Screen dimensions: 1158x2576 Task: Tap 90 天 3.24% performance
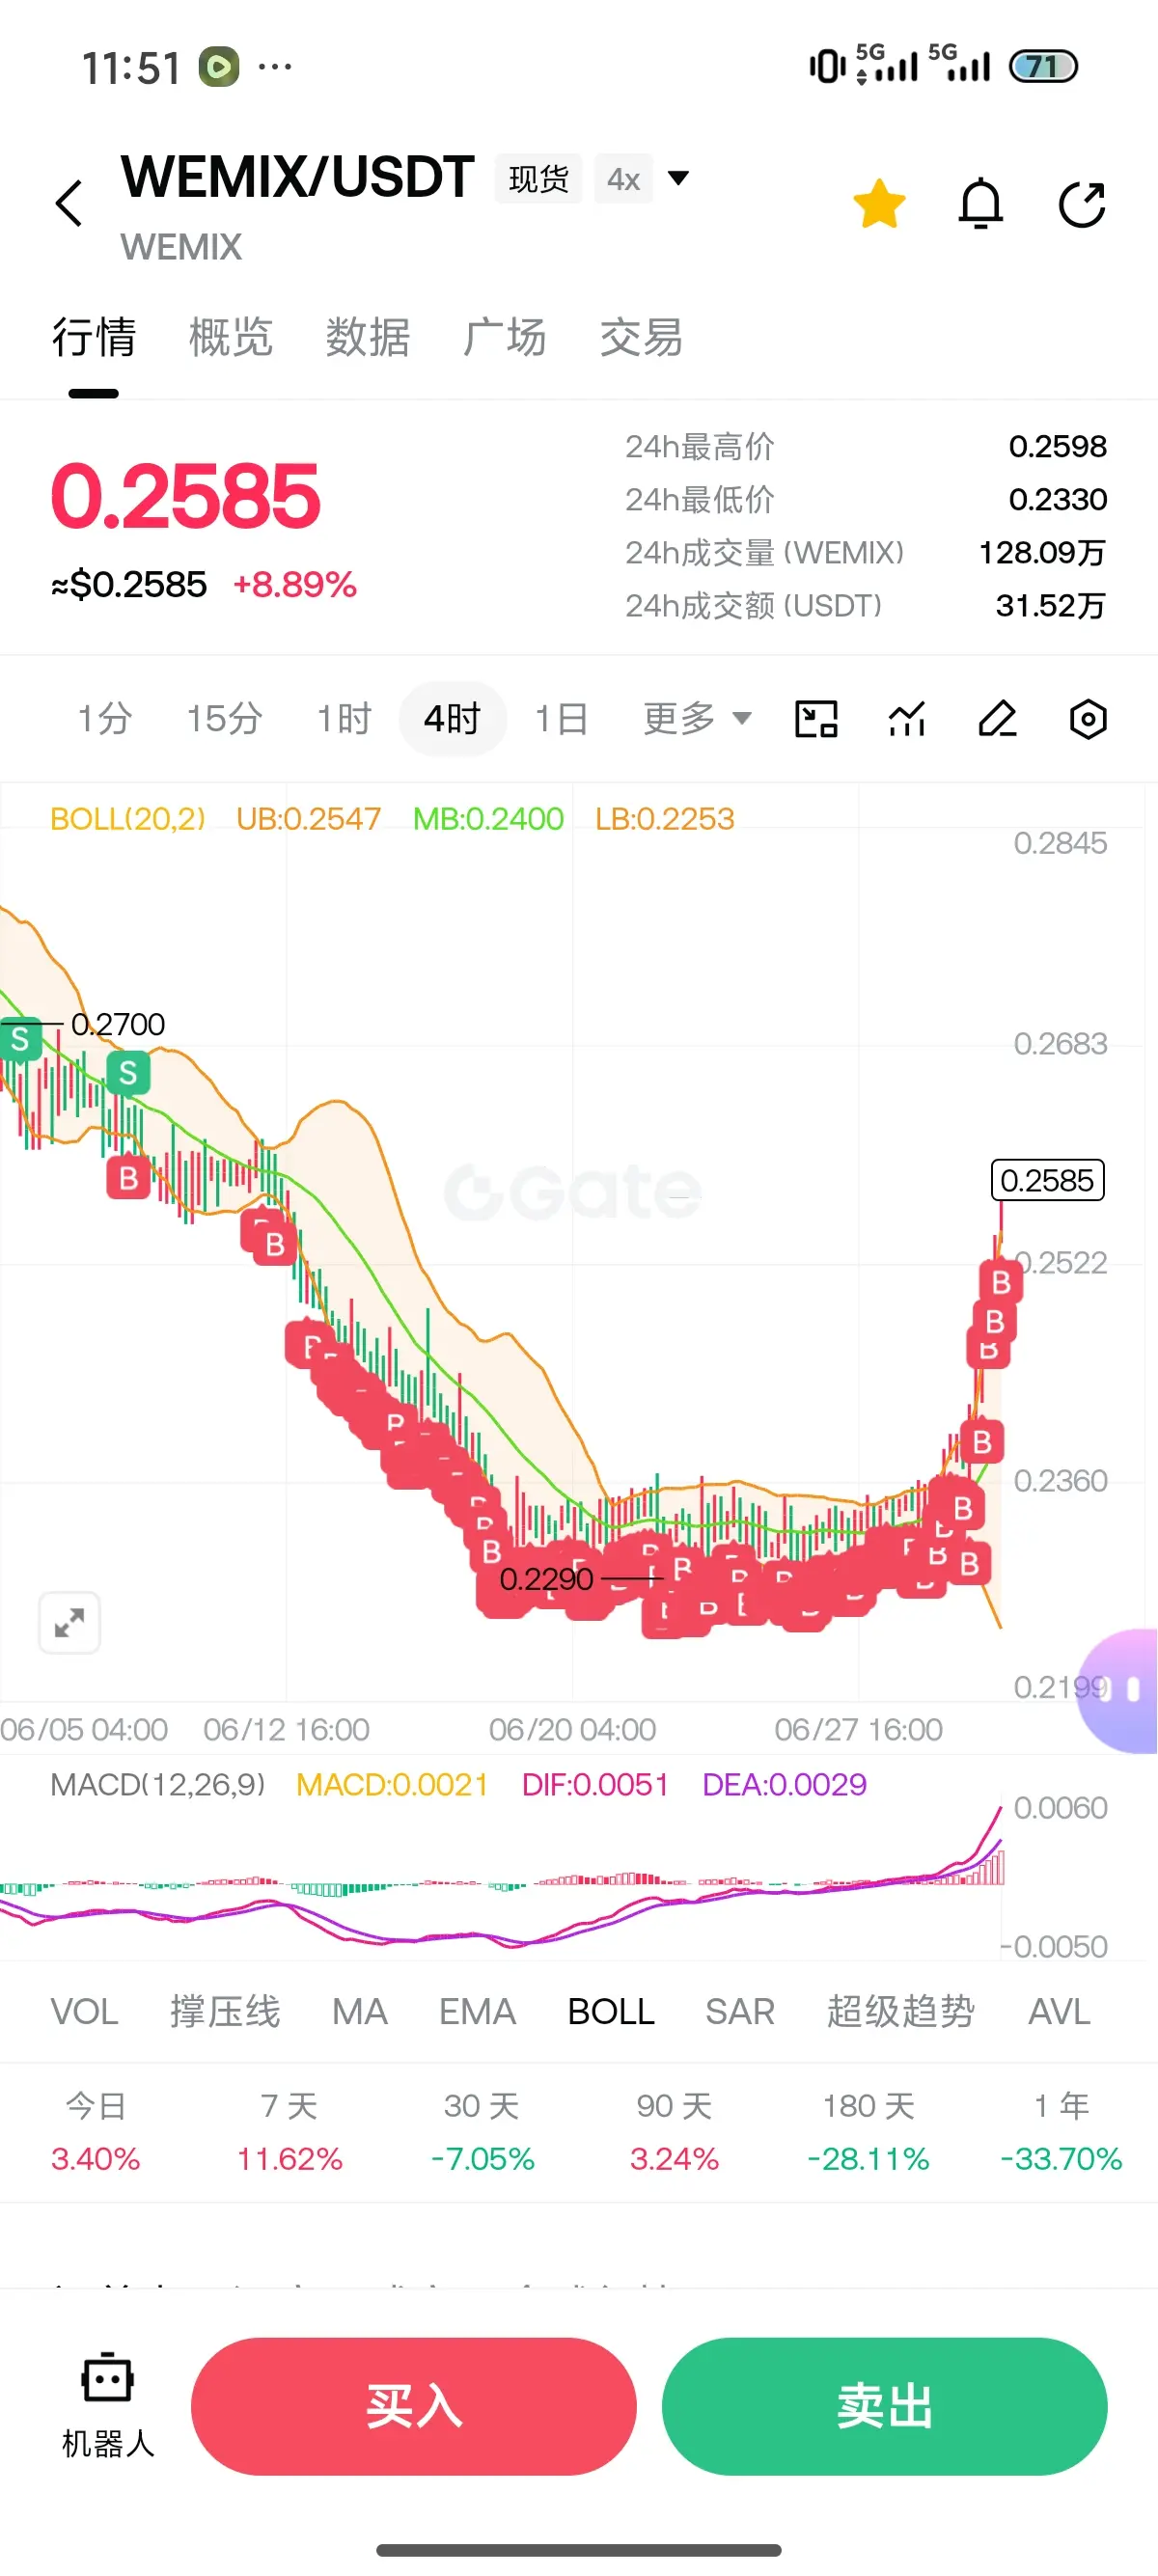click(674, 2131)
